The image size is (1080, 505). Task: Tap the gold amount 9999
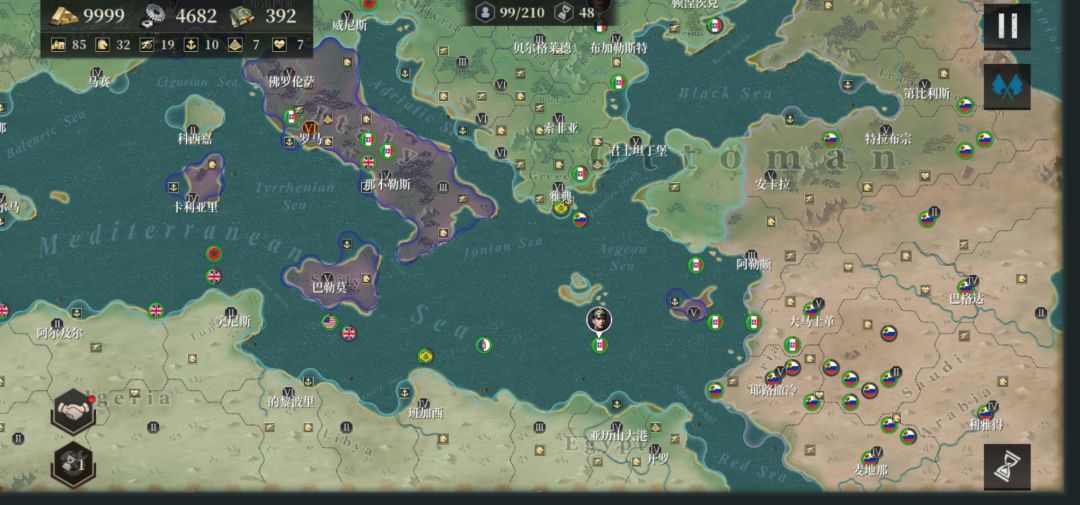tap(104, 15)
